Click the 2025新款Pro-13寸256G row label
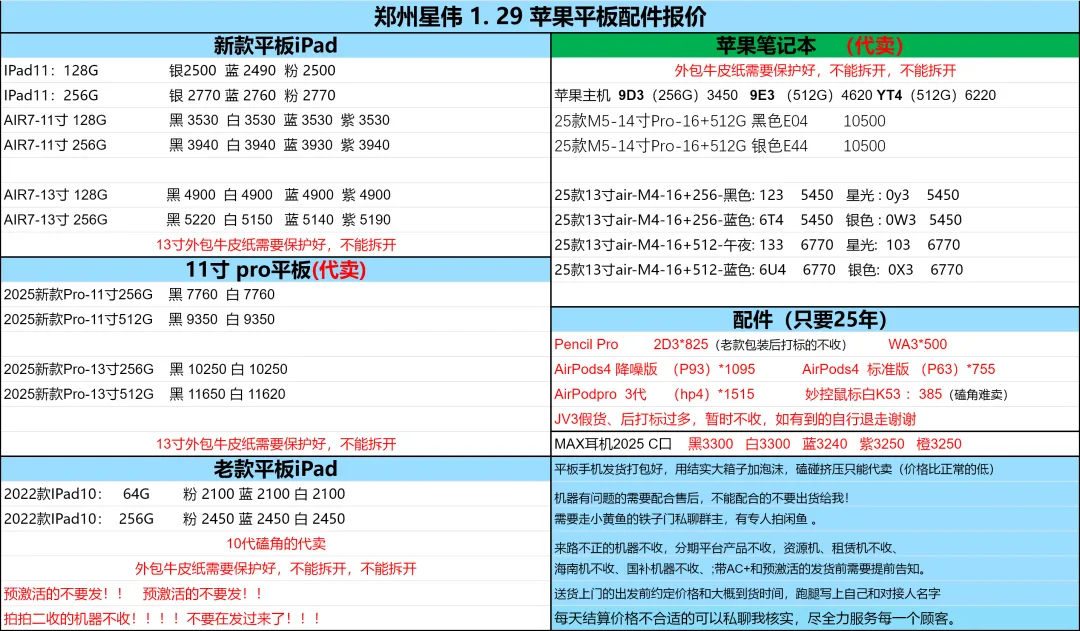Screen dimensions: 1080x631 79,369
